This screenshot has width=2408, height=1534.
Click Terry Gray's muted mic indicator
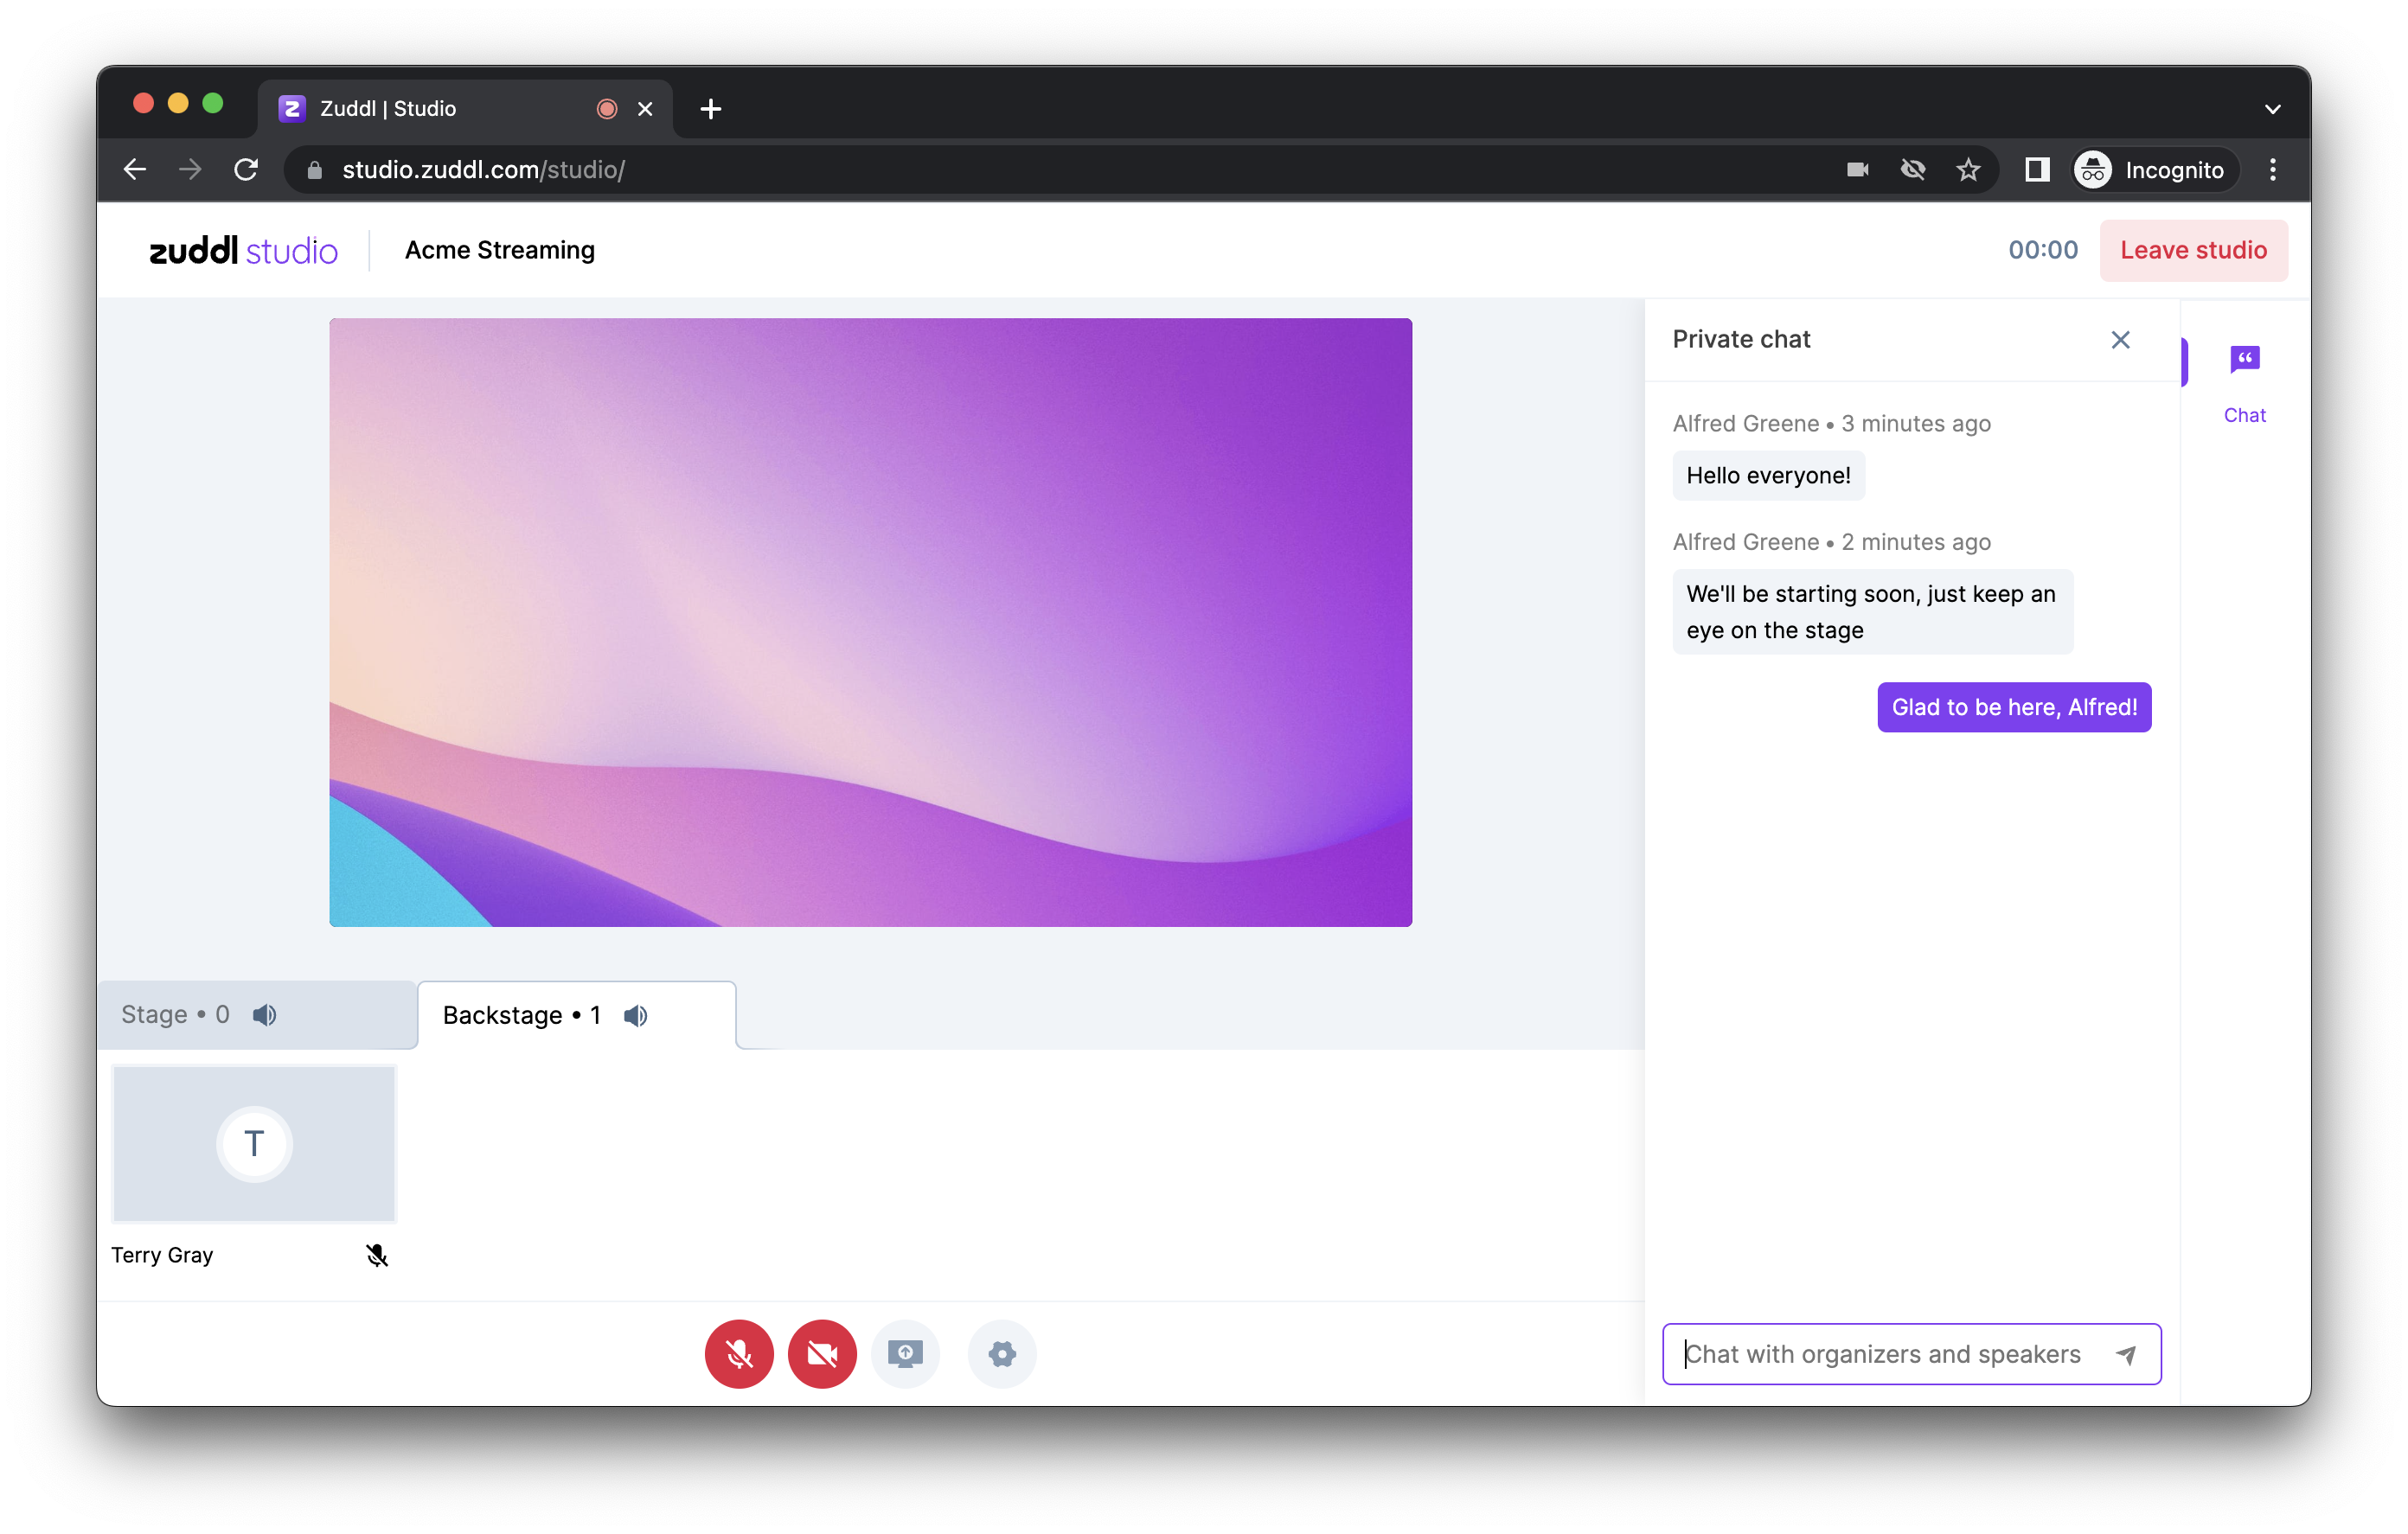click(x=376, y=1255)
